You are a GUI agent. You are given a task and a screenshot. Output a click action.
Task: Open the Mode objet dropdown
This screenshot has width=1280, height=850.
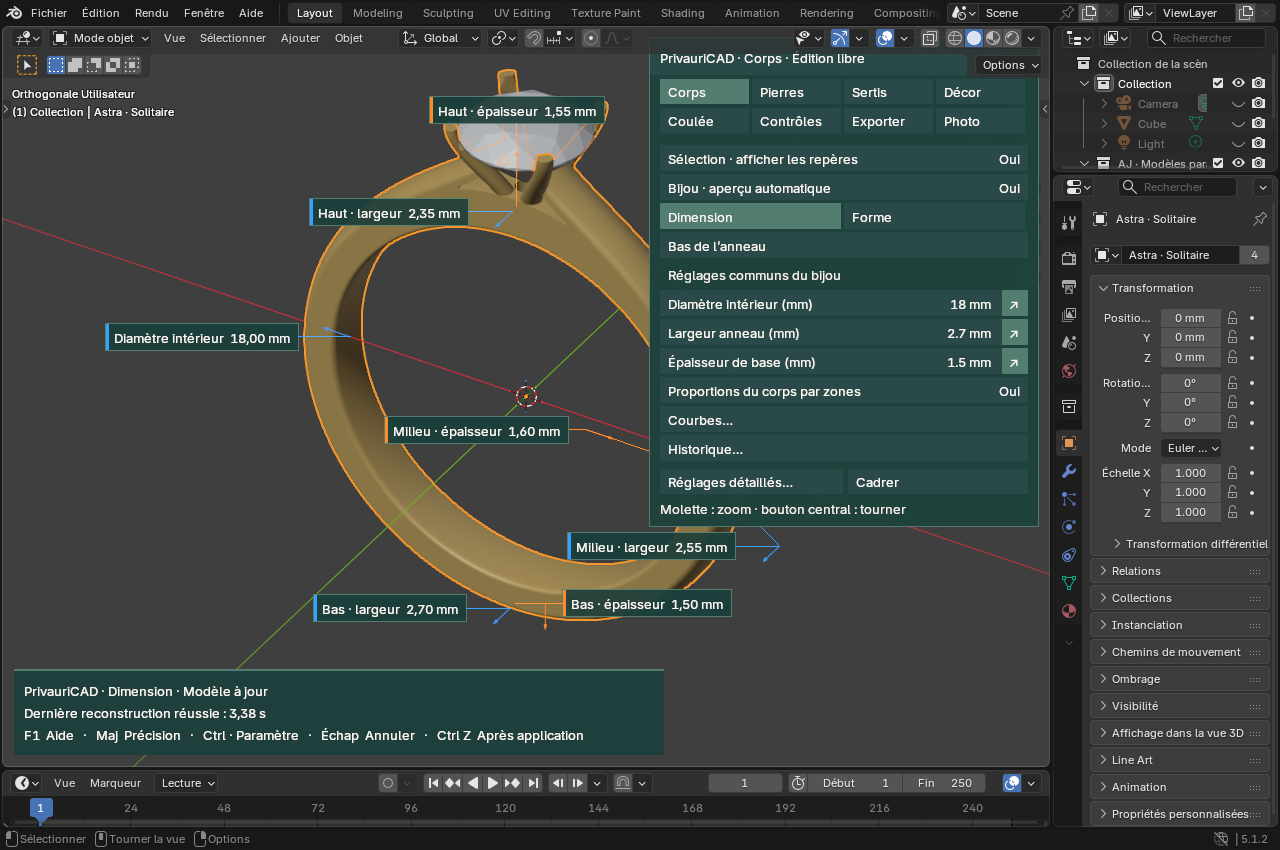101,38
